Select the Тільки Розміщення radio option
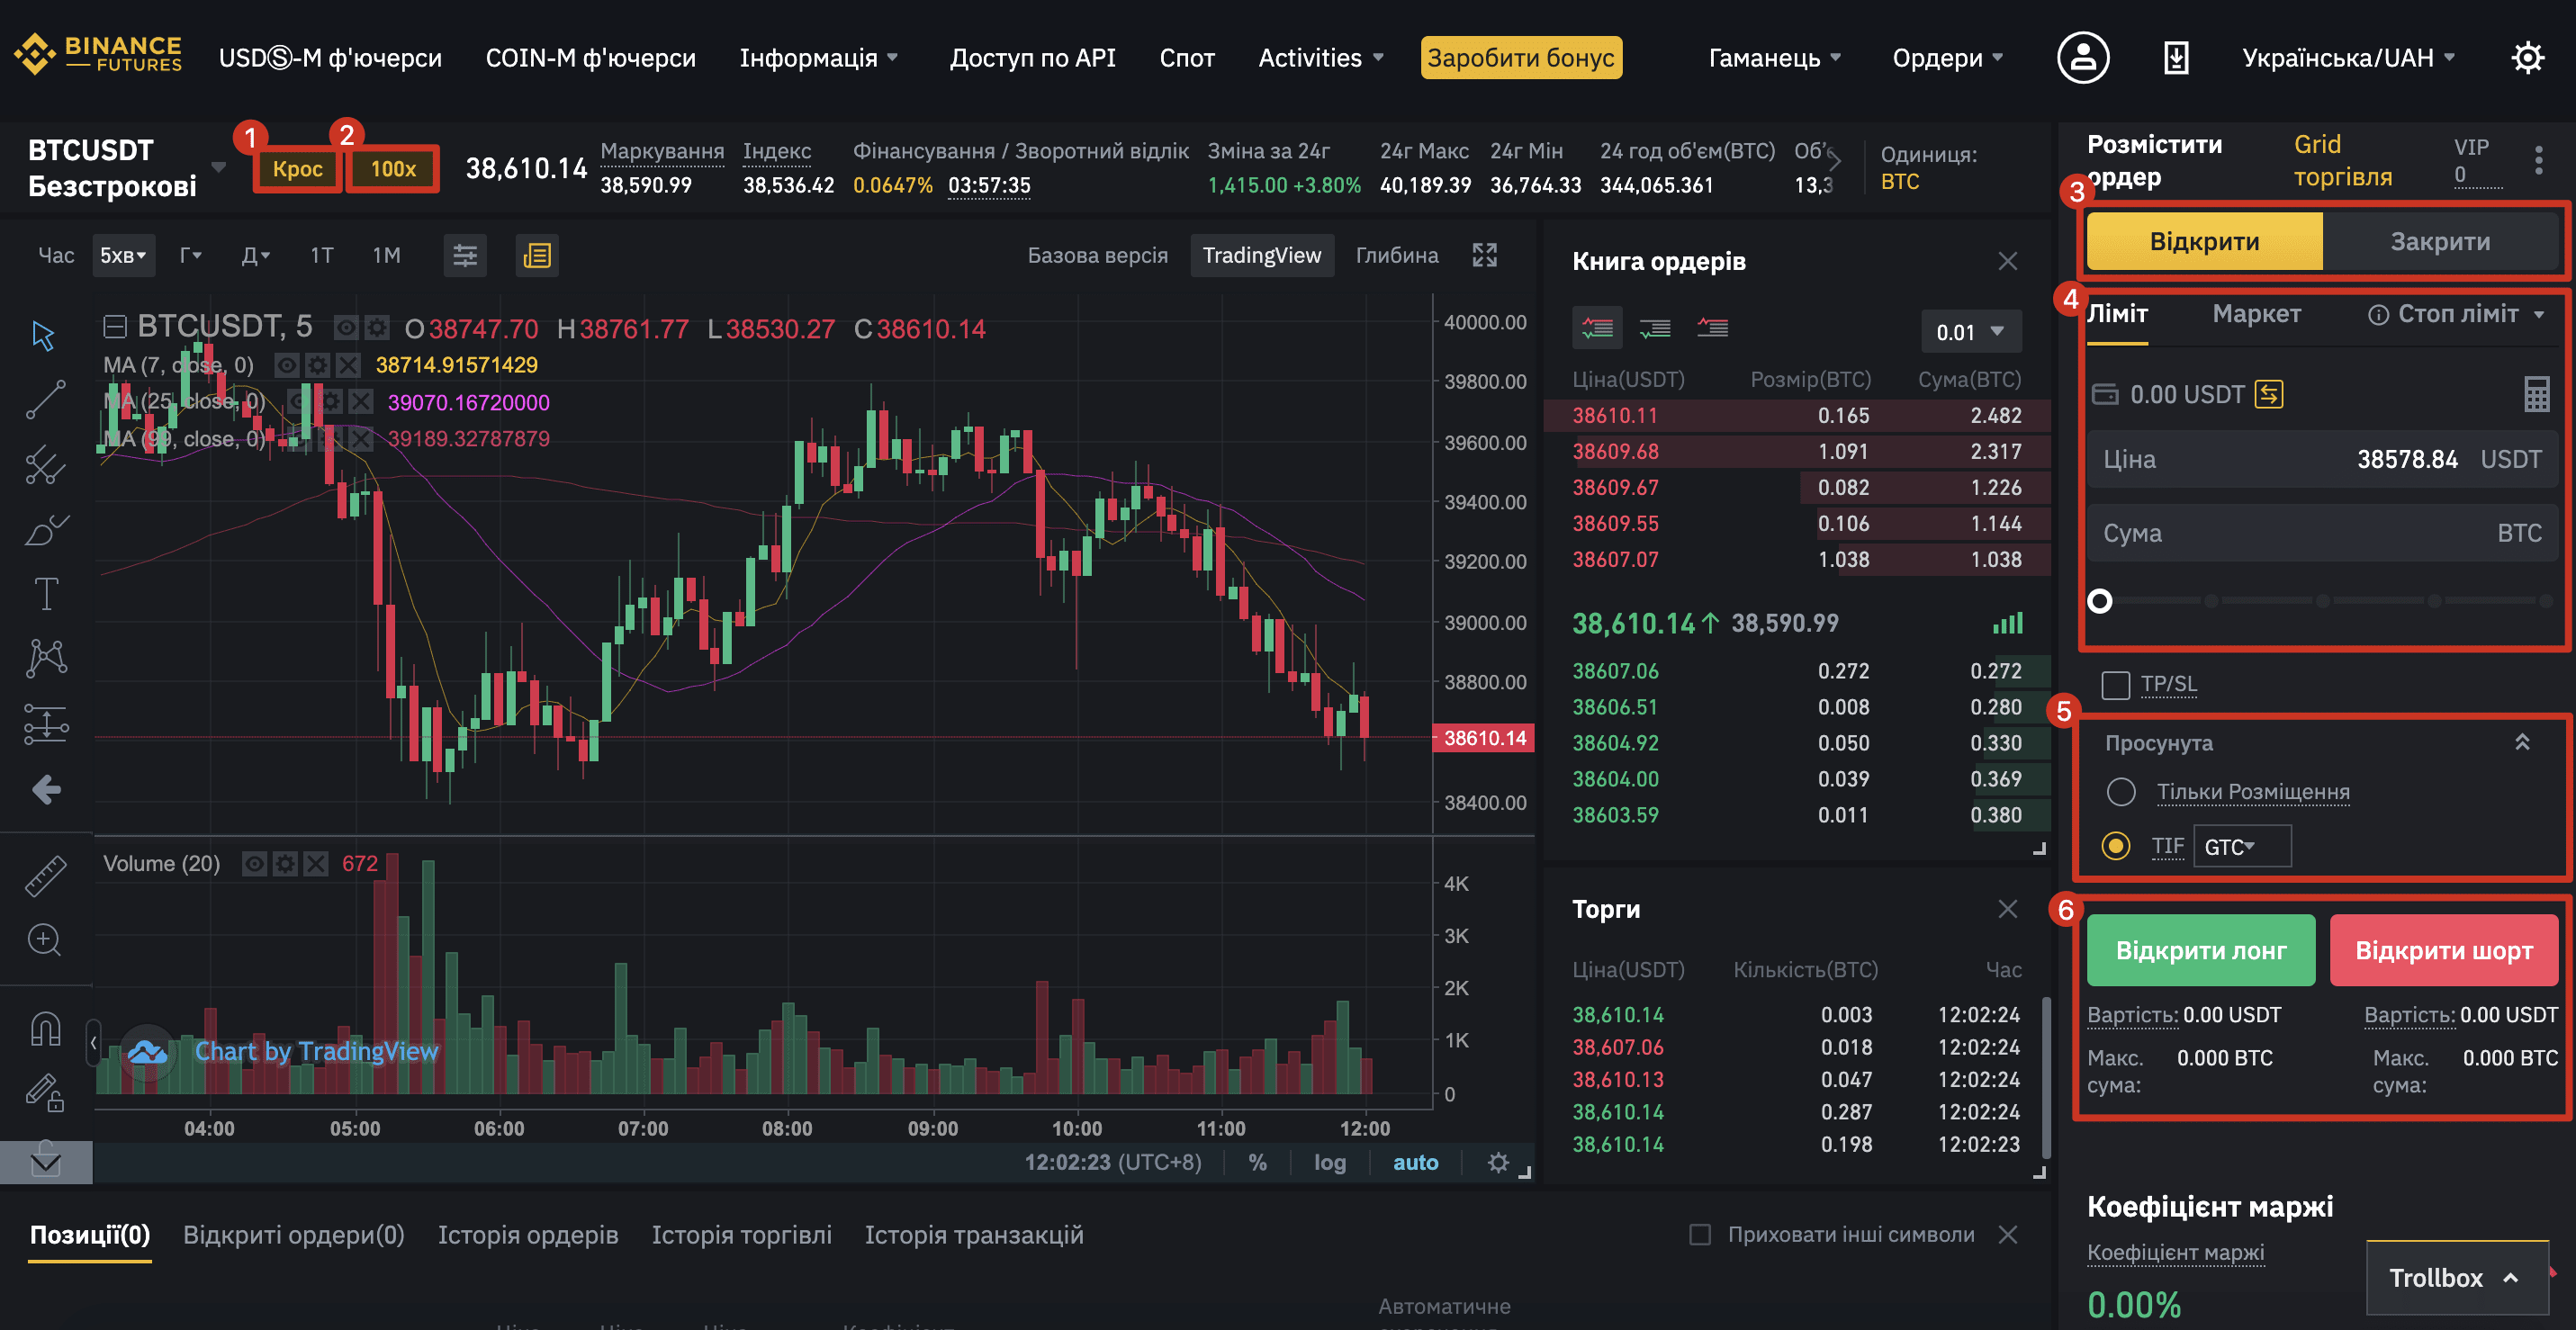 pos(2121,792)
